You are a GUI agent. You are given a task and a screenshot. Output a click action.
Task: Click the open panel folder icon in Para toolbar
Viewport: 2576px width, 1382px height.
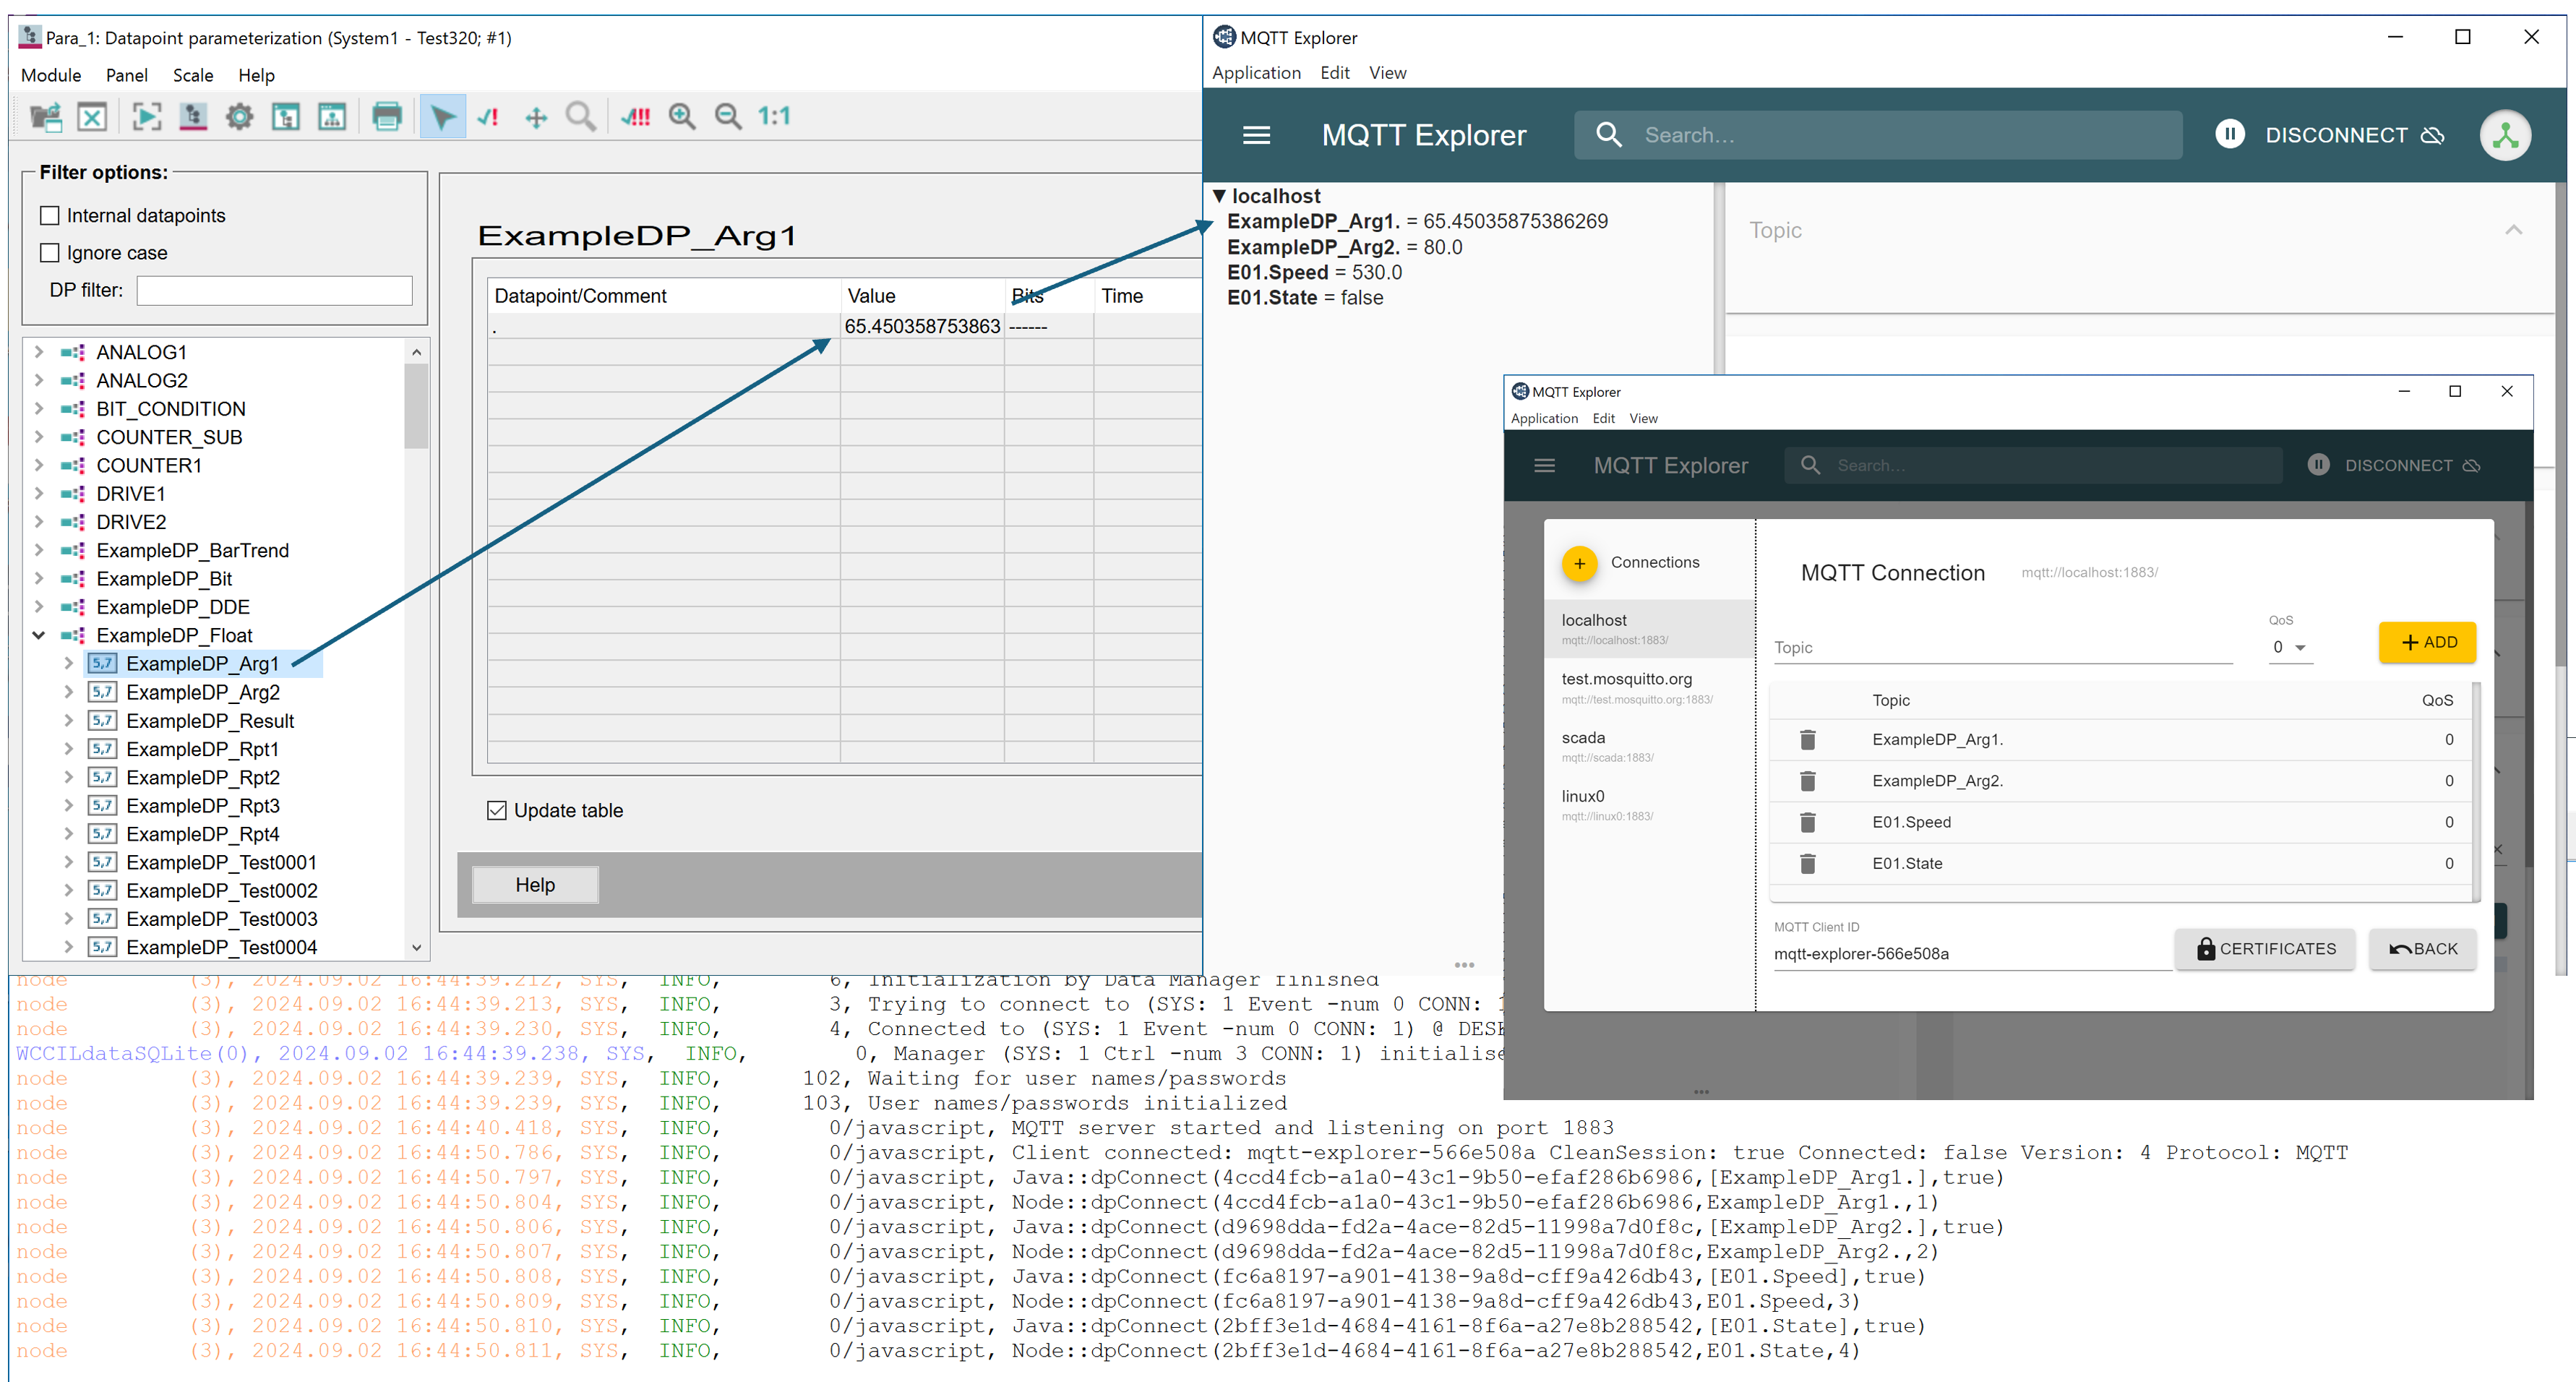(45, 117)
